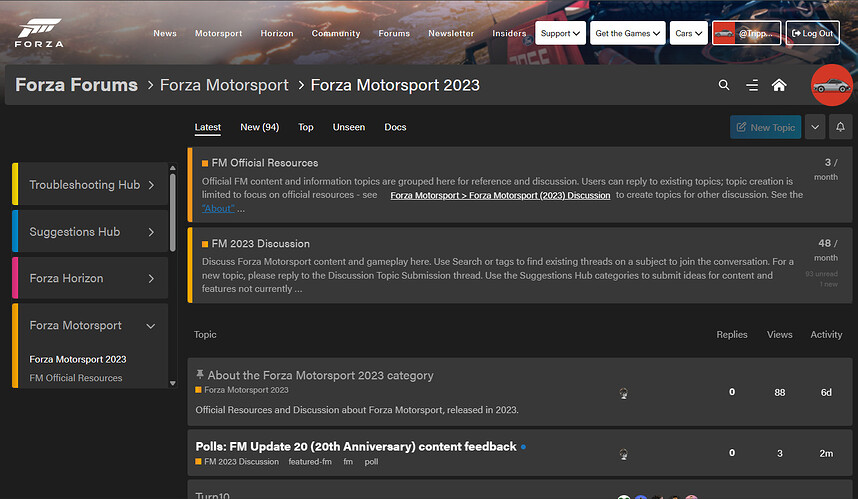Click the Forza logo in header
The height and width of the screenshot is (499, 858).
click(39, 33)
